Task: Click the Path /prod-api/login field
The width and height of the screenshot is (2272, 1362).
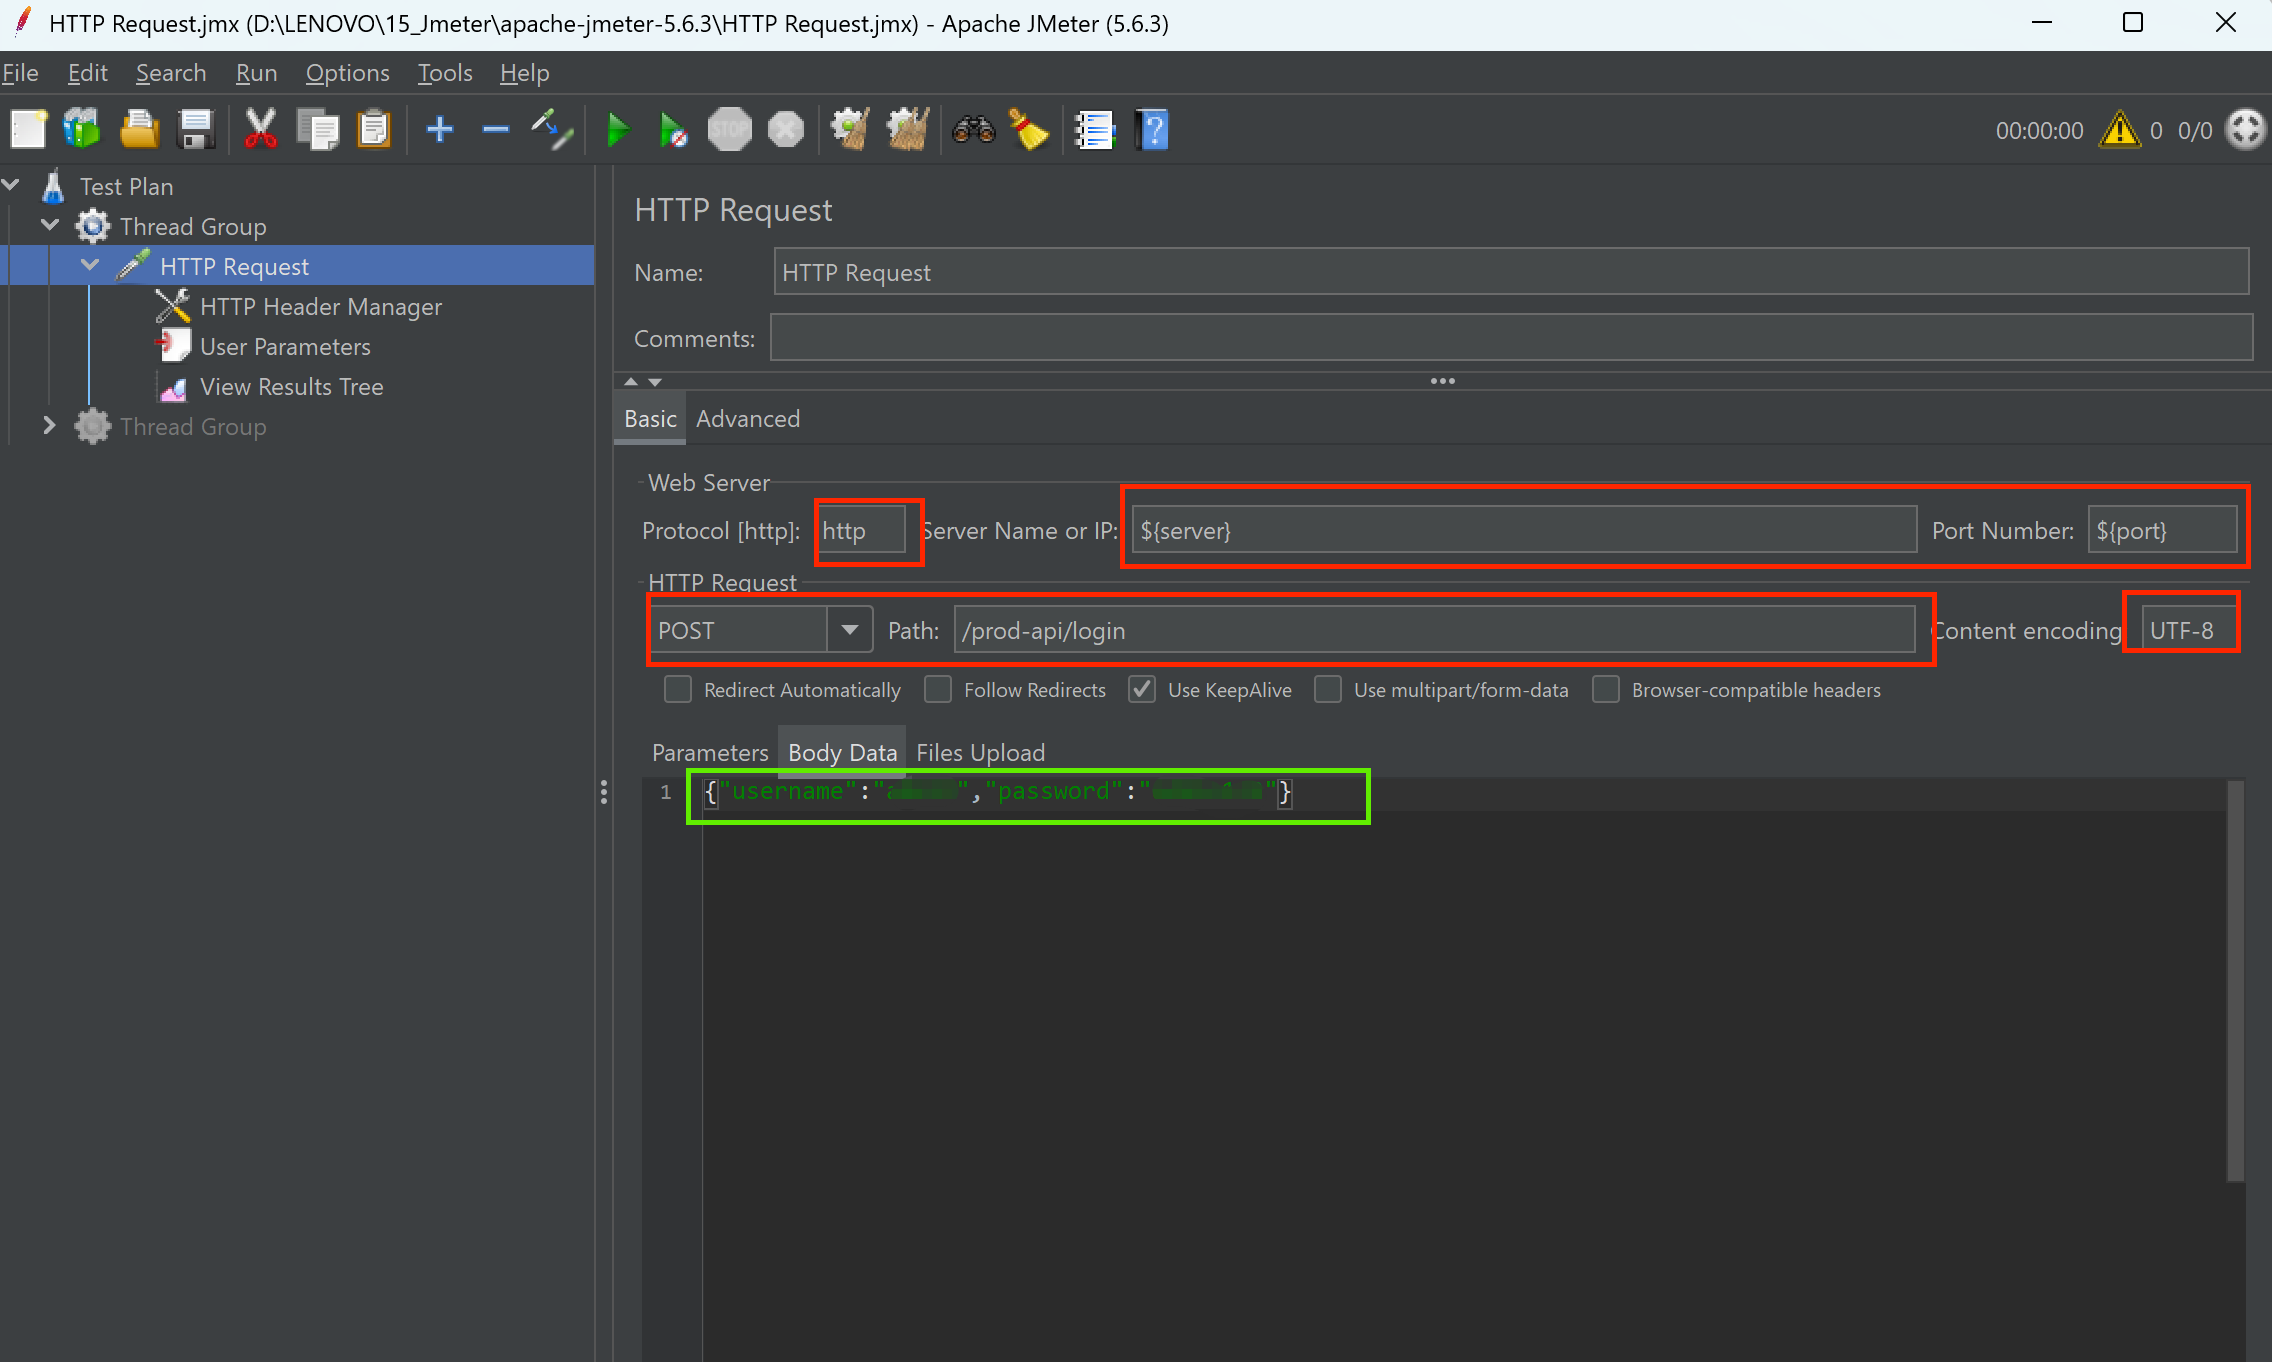Action: [x=1434, y=630]
